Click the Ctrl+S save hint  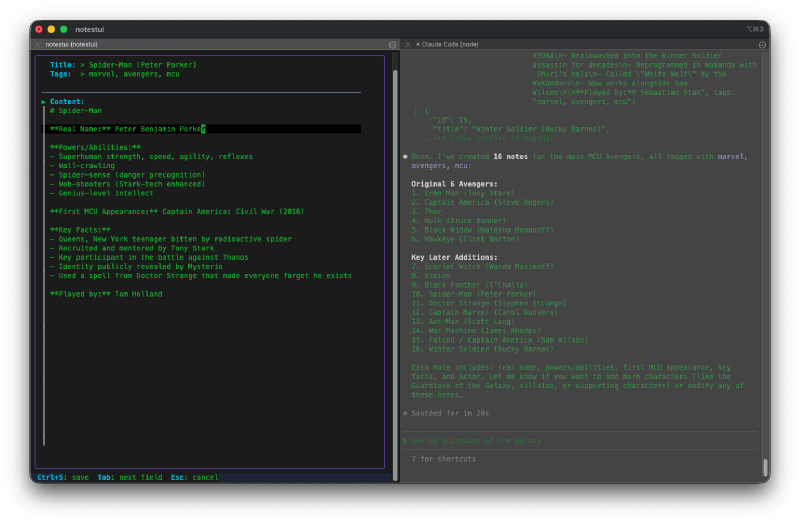[x=63, y=478]
